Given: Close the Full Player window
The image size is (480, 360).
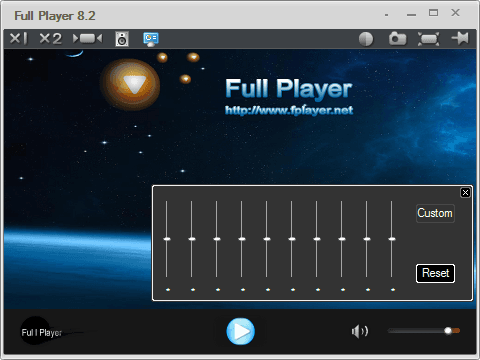Looking at the screenshot, I should point(455,13).
